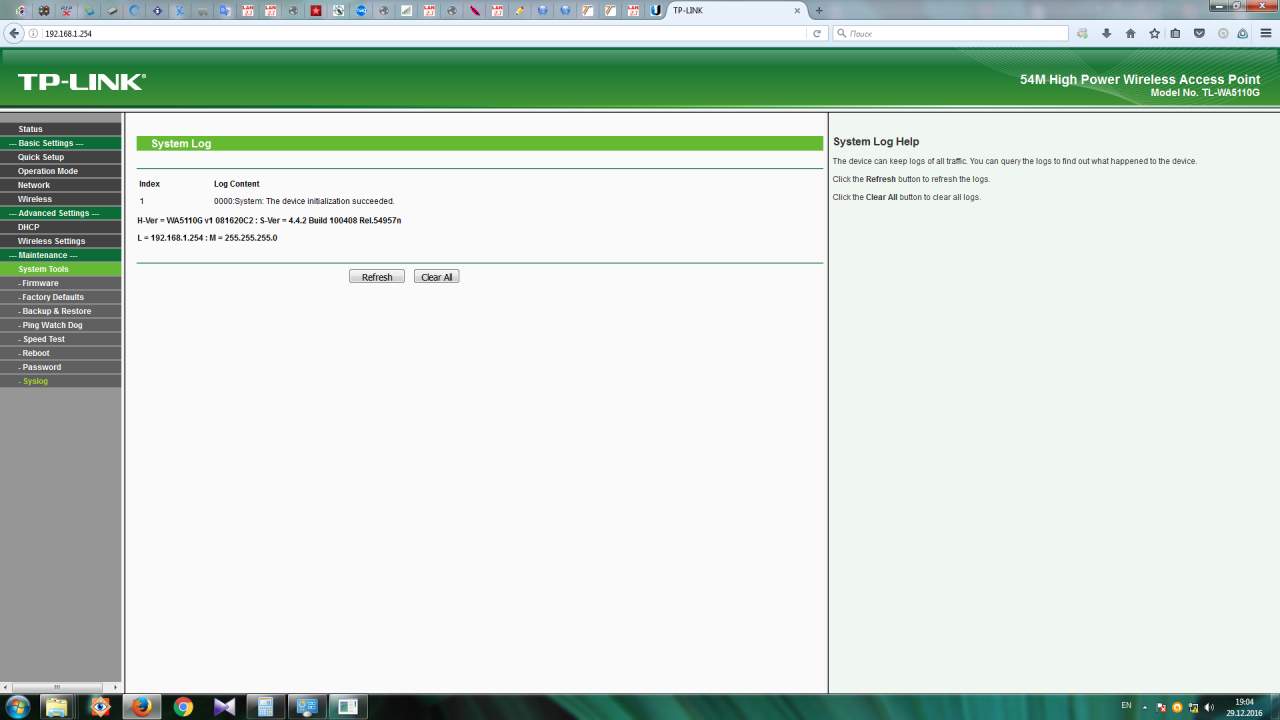1280x720 pixels.
Task: Select the Wireless menu under Basic Settings
Action: pos(34,199)
